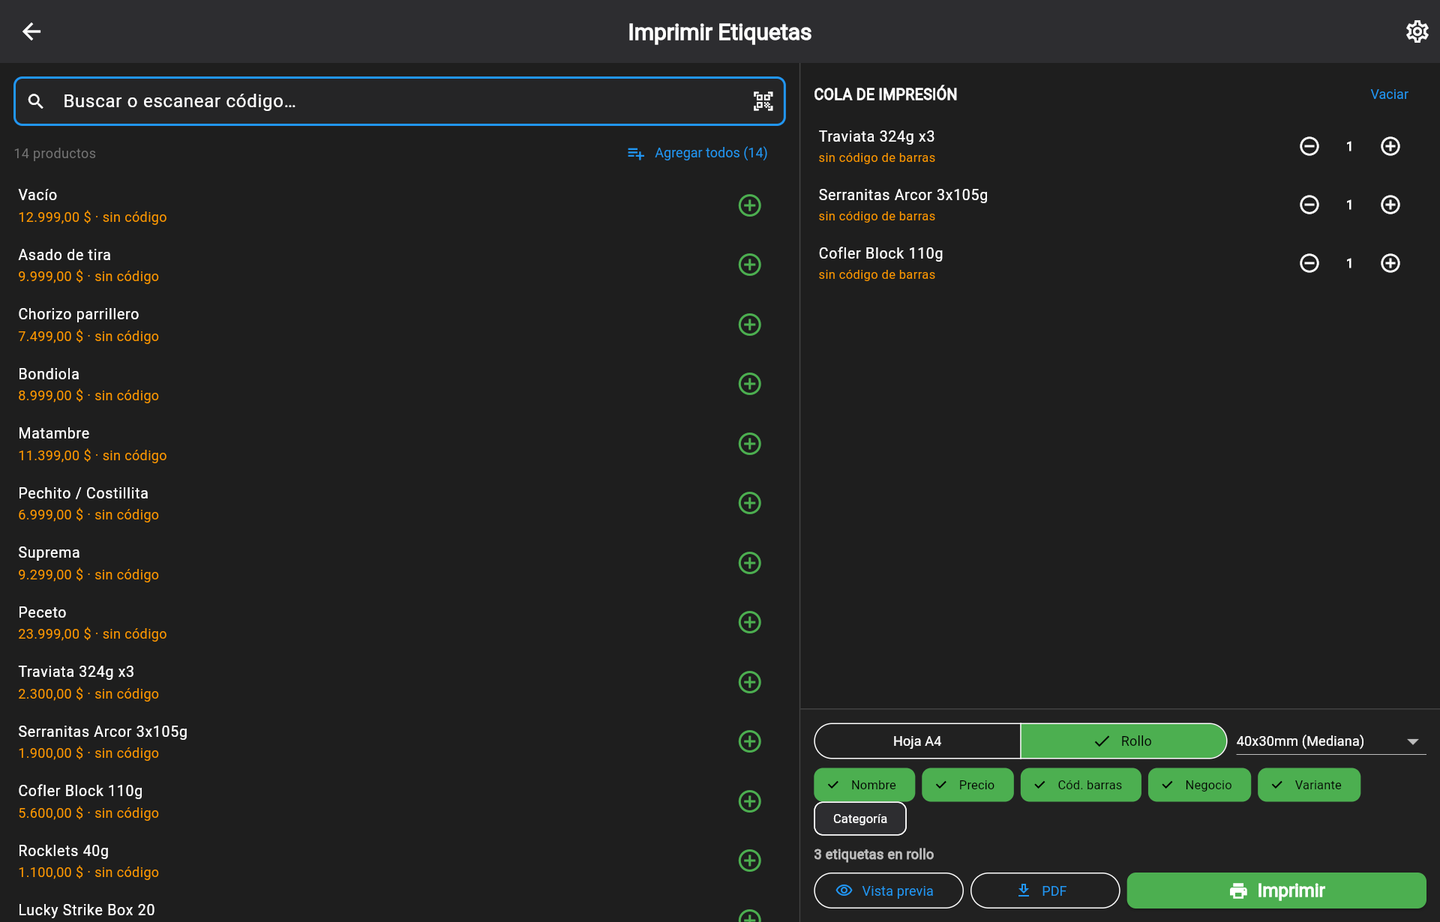Toggle the Precio label field chip
1440x922 pixels.
click(967, 785)
